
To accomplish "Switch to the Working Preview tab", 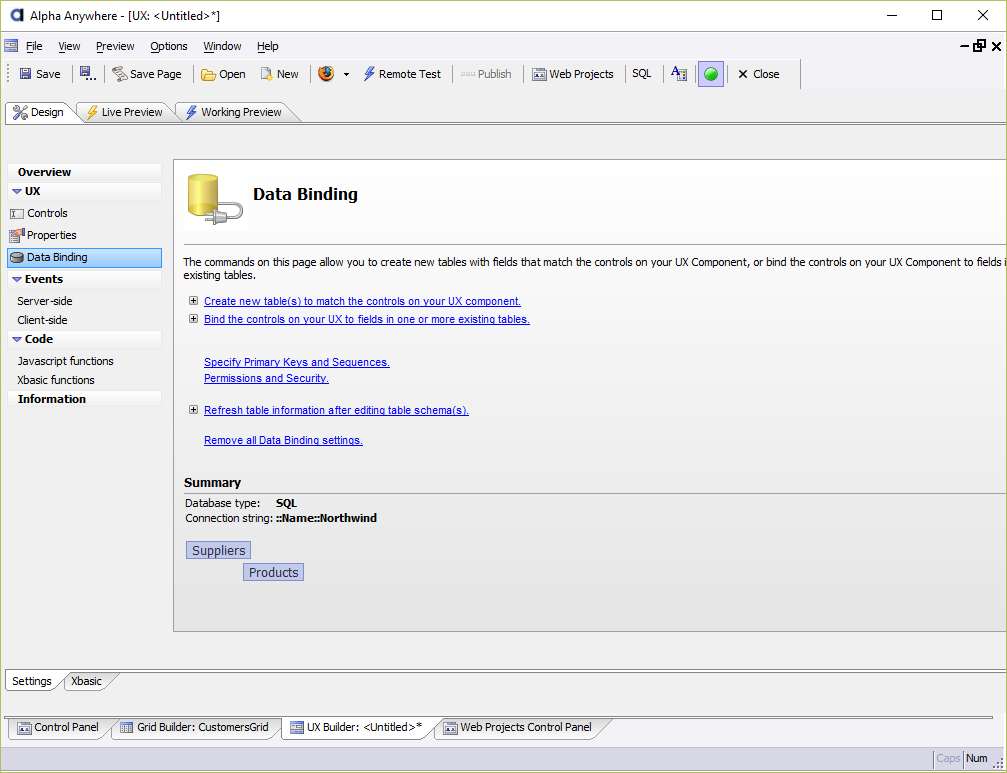I will [234, 112].
